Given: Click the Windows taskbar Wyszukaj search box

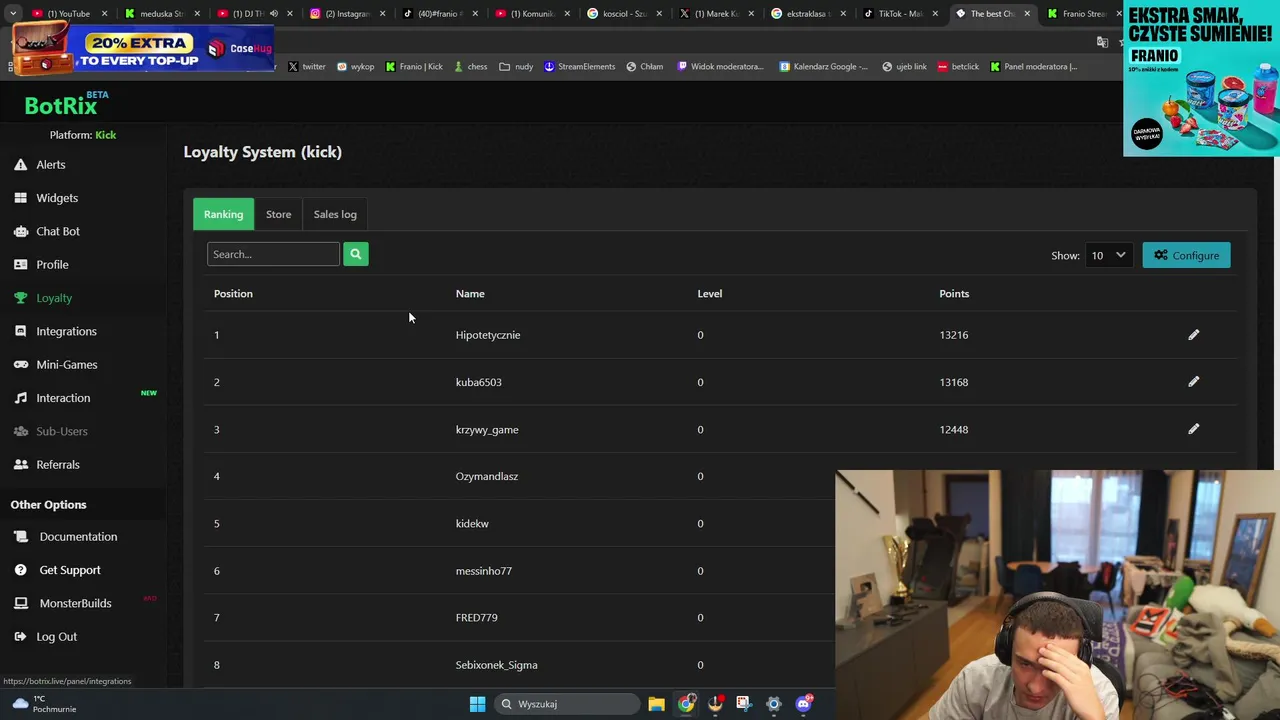Looking at the screenshot, I should (568, 704).
